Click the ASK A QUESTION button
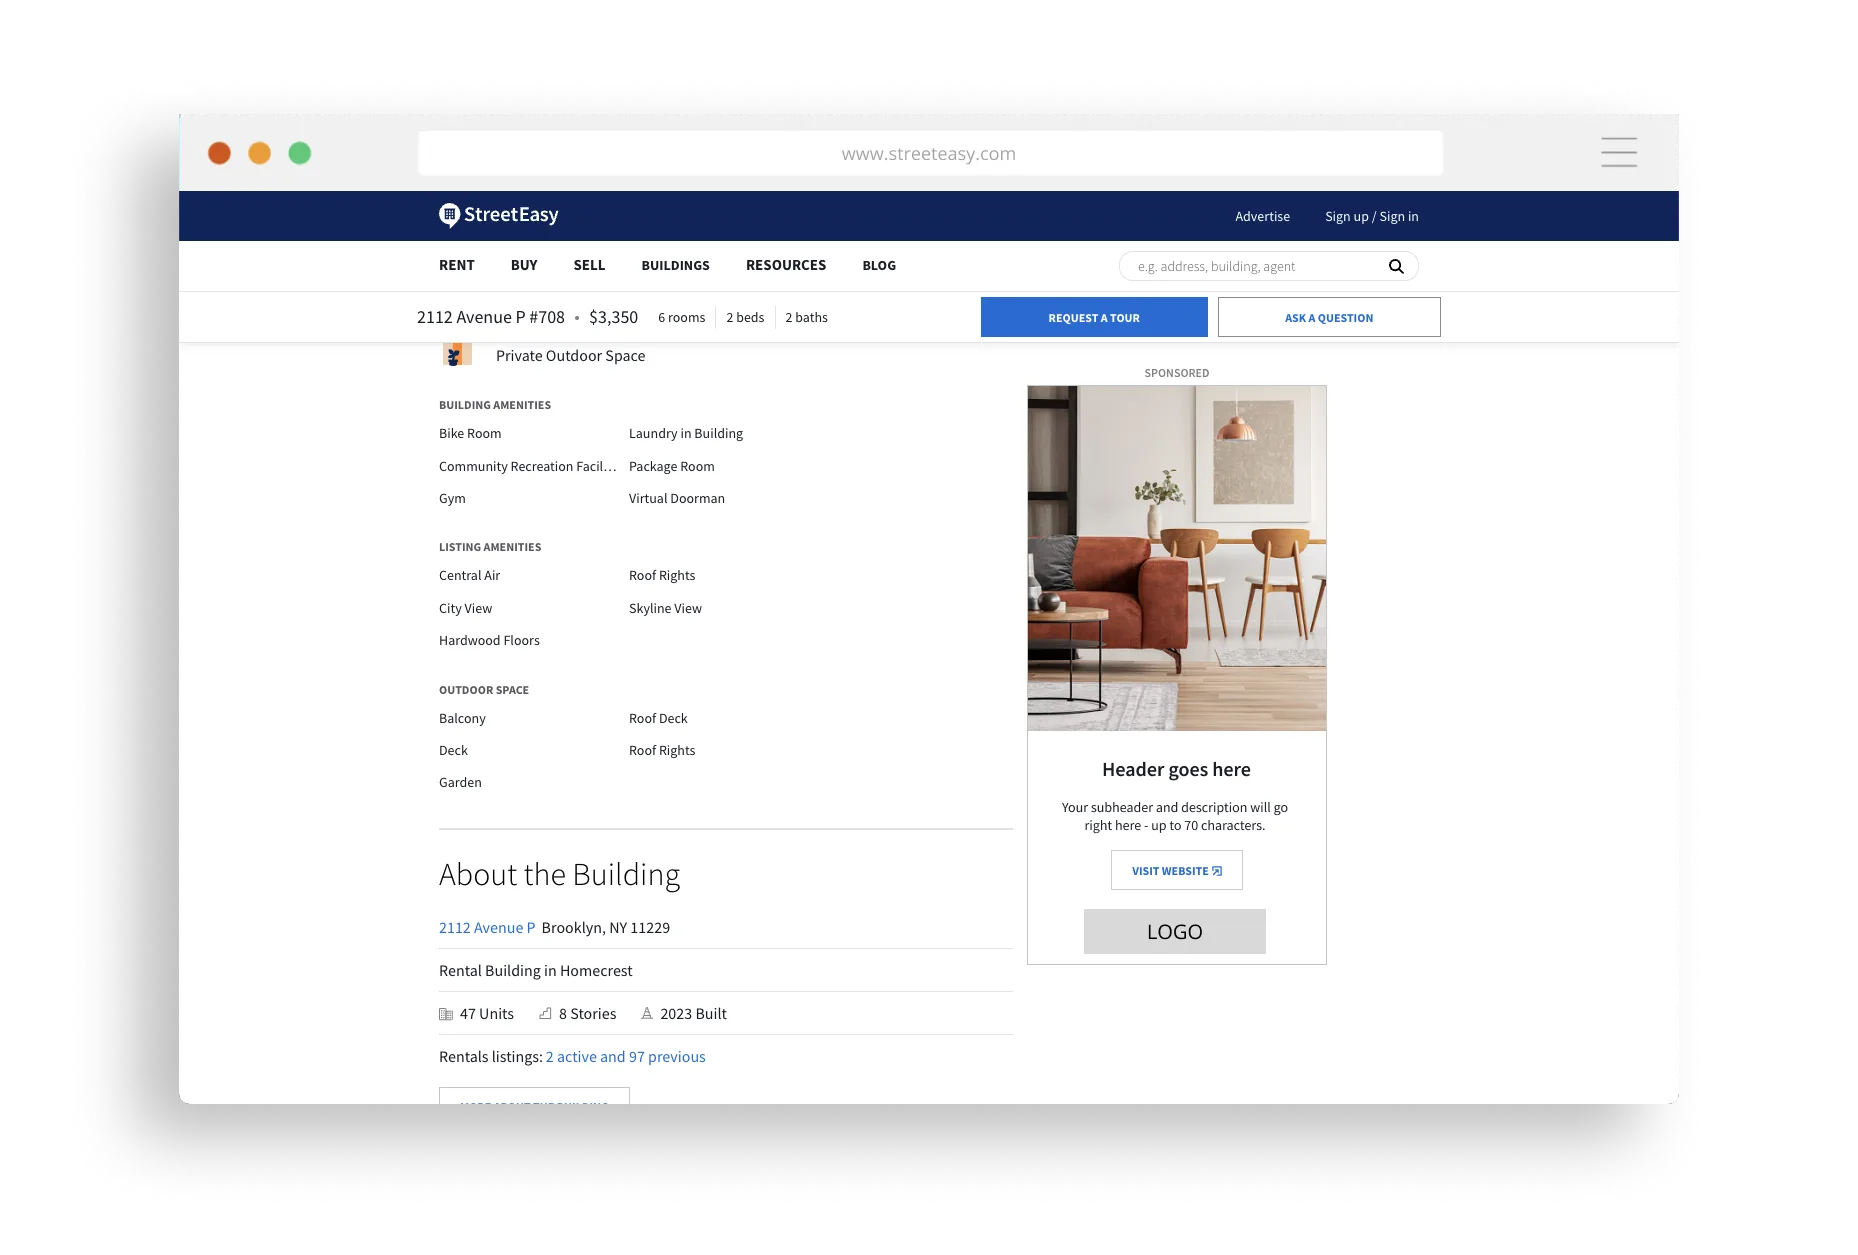 1329,317
